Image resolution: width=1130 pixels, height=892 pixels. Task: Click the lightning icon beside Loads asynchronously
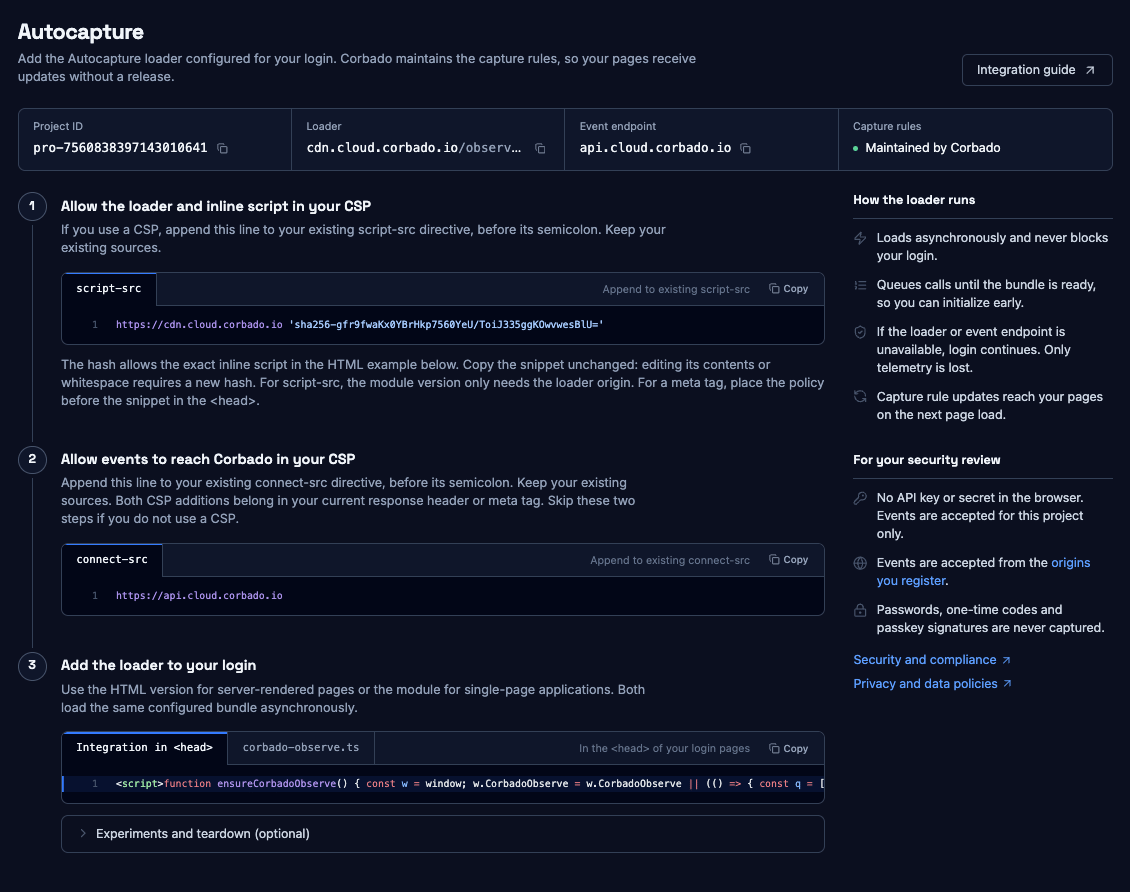pyautogui.click(x=860, y=238)
